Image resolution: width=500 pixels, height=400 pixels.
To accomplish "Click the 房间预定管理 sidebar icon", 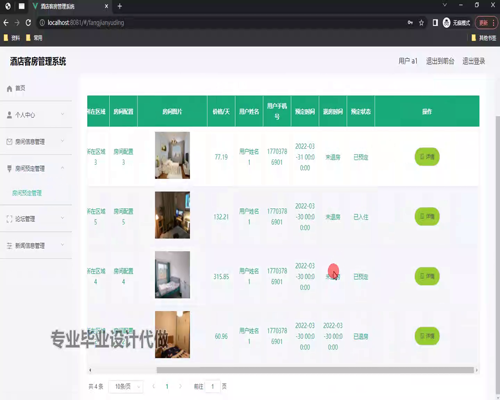I will [x=9, y=169].
